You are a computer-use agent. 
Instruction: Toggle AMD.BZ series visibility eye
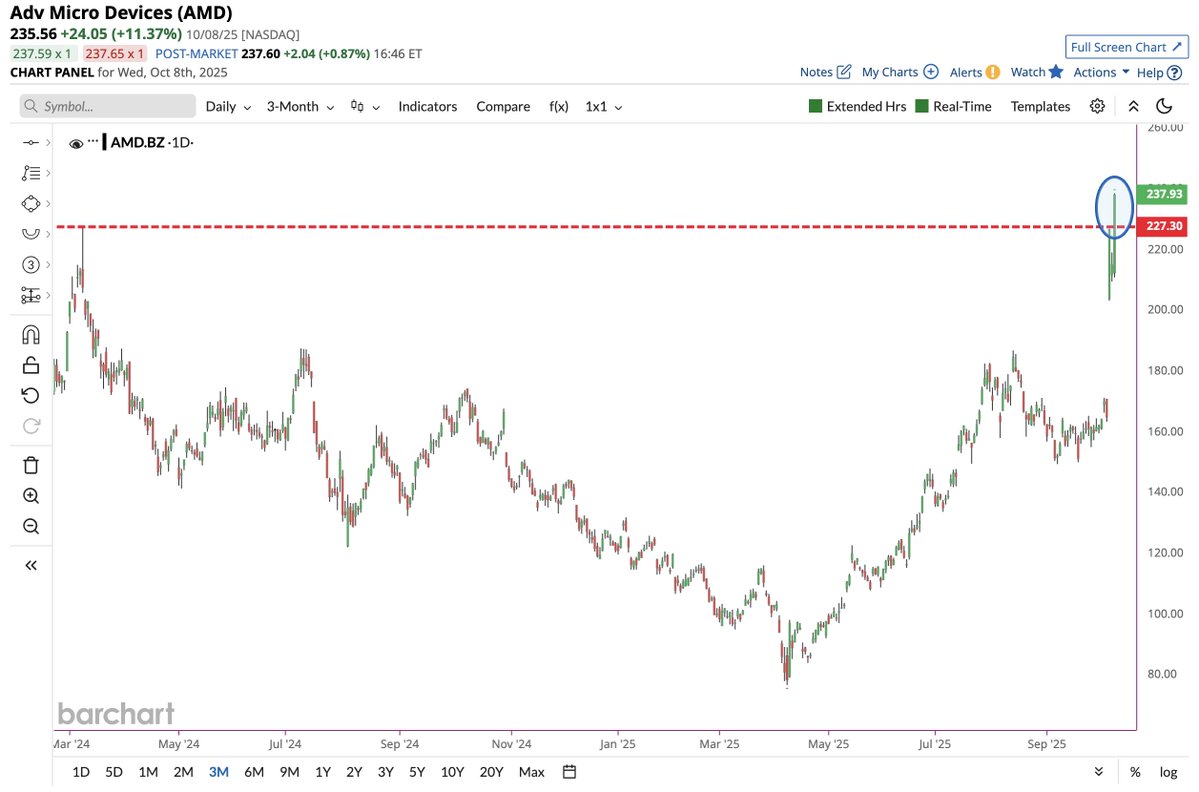76,143
